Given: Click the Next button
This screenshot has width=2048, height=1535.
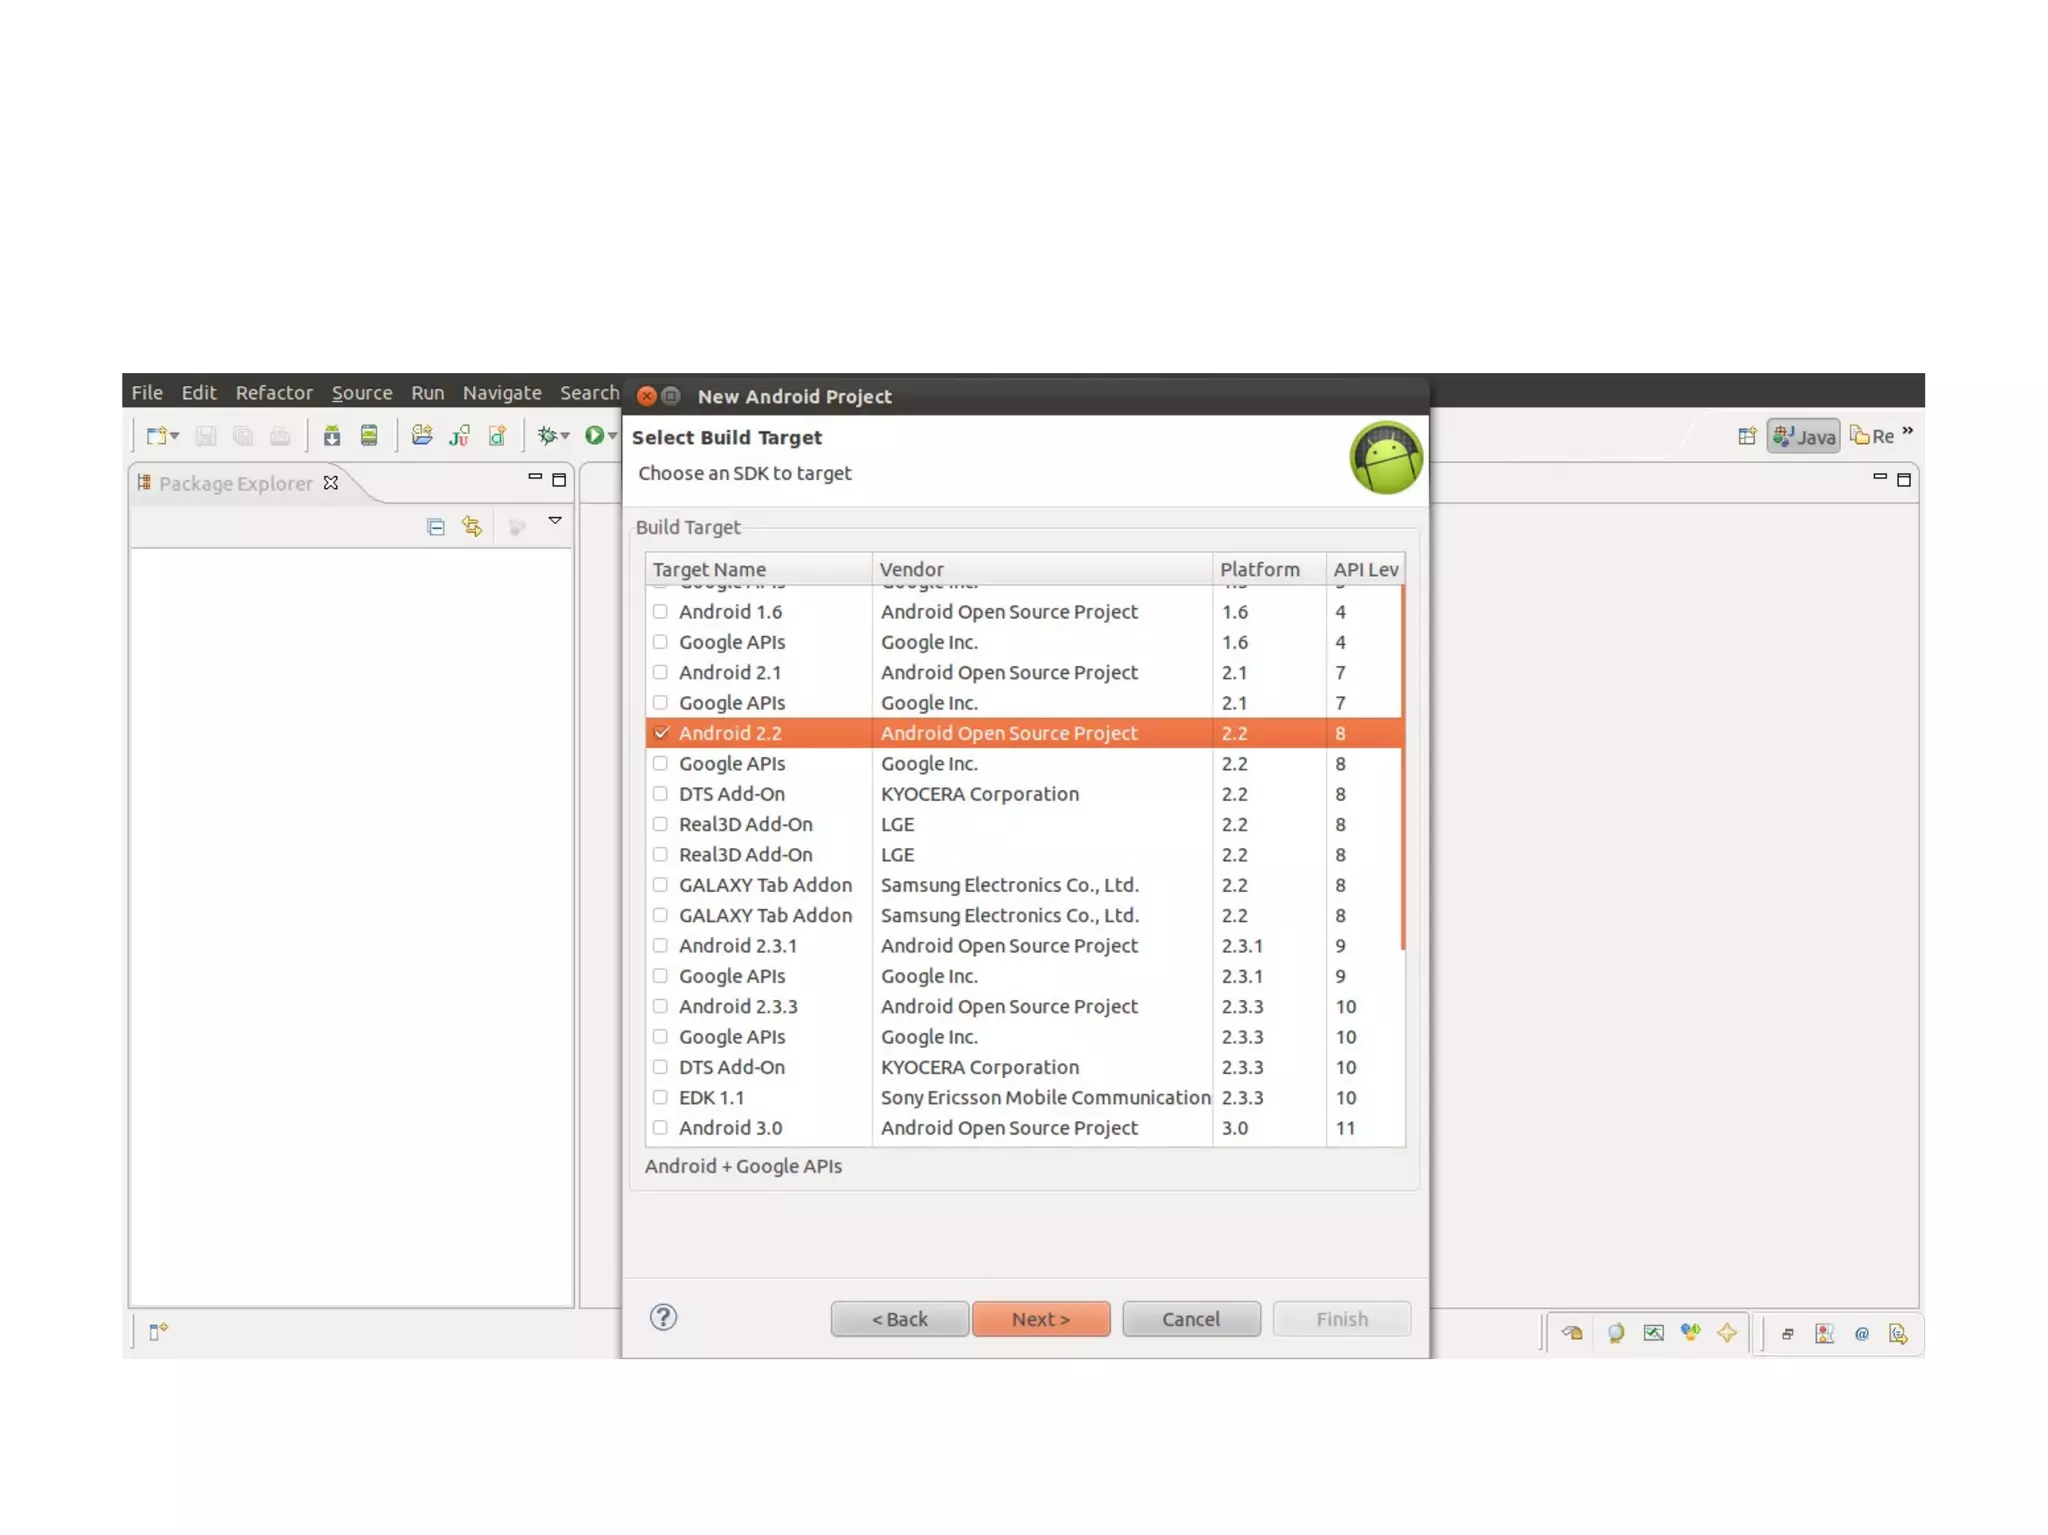Looking at the screenshot, I should pos(1040,1319).
